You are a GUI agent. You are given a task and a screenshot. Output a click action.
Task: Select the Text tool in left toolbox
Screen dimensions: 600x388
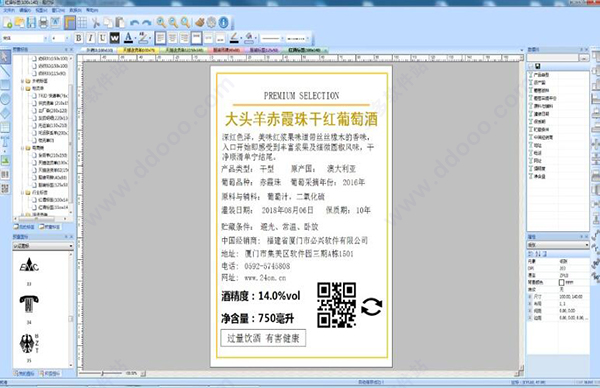(x=5, y=142)
